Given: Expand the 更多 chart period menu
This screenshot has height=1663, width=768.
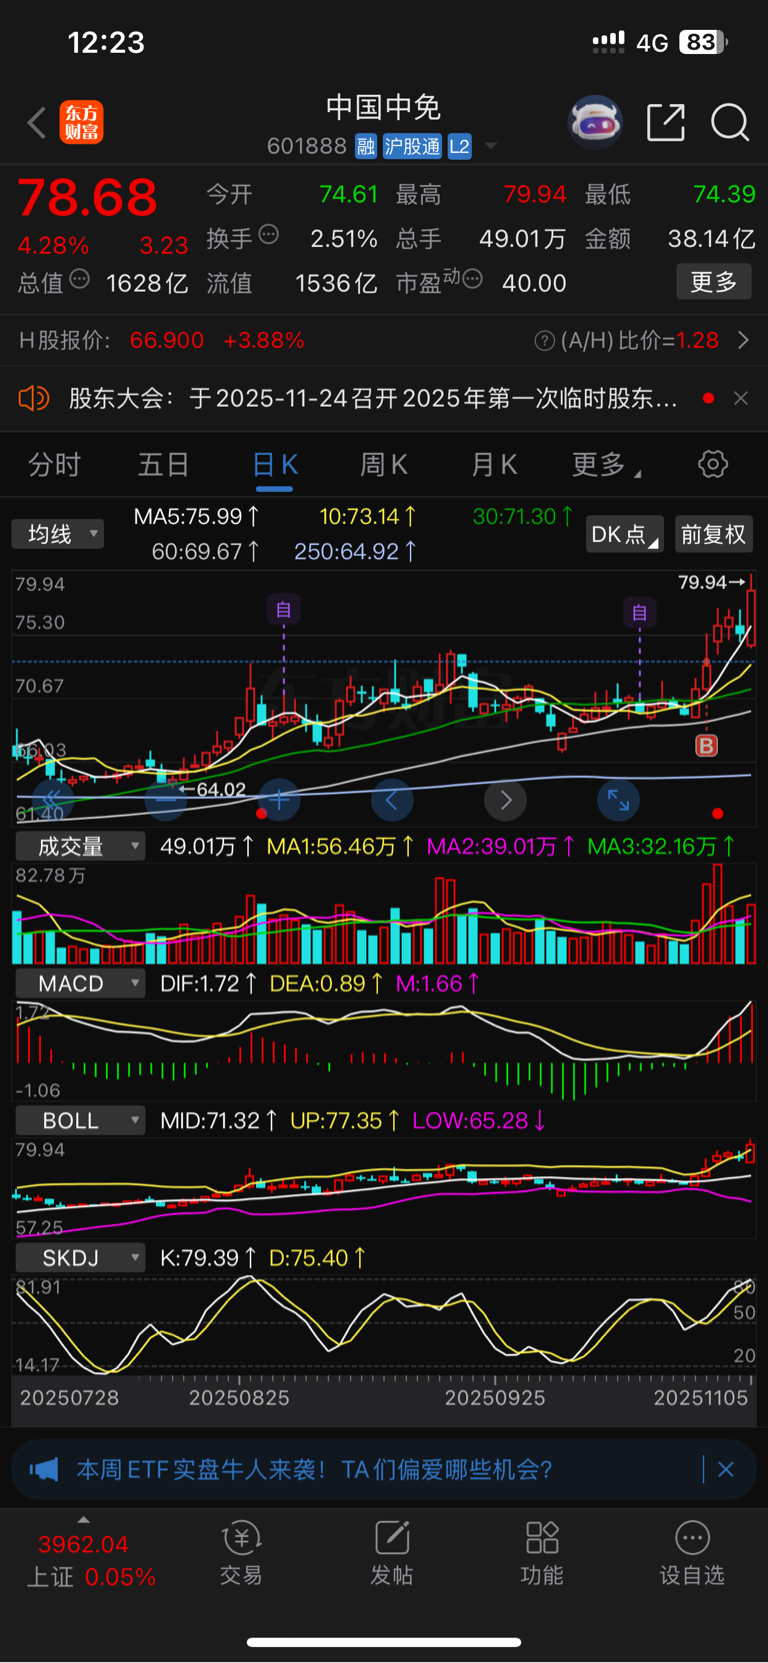Looking at the screenshot, I should [x=606, y=465].
